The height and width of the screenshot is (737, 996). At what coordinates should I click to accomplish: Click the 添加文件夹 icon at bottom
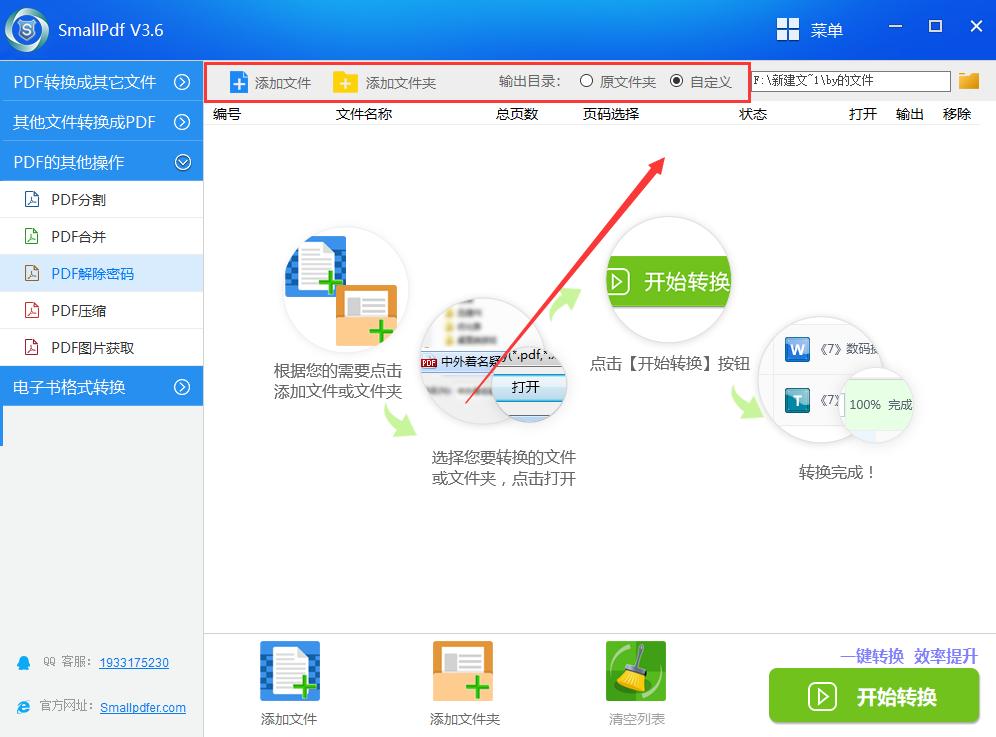tap(463, 670)
